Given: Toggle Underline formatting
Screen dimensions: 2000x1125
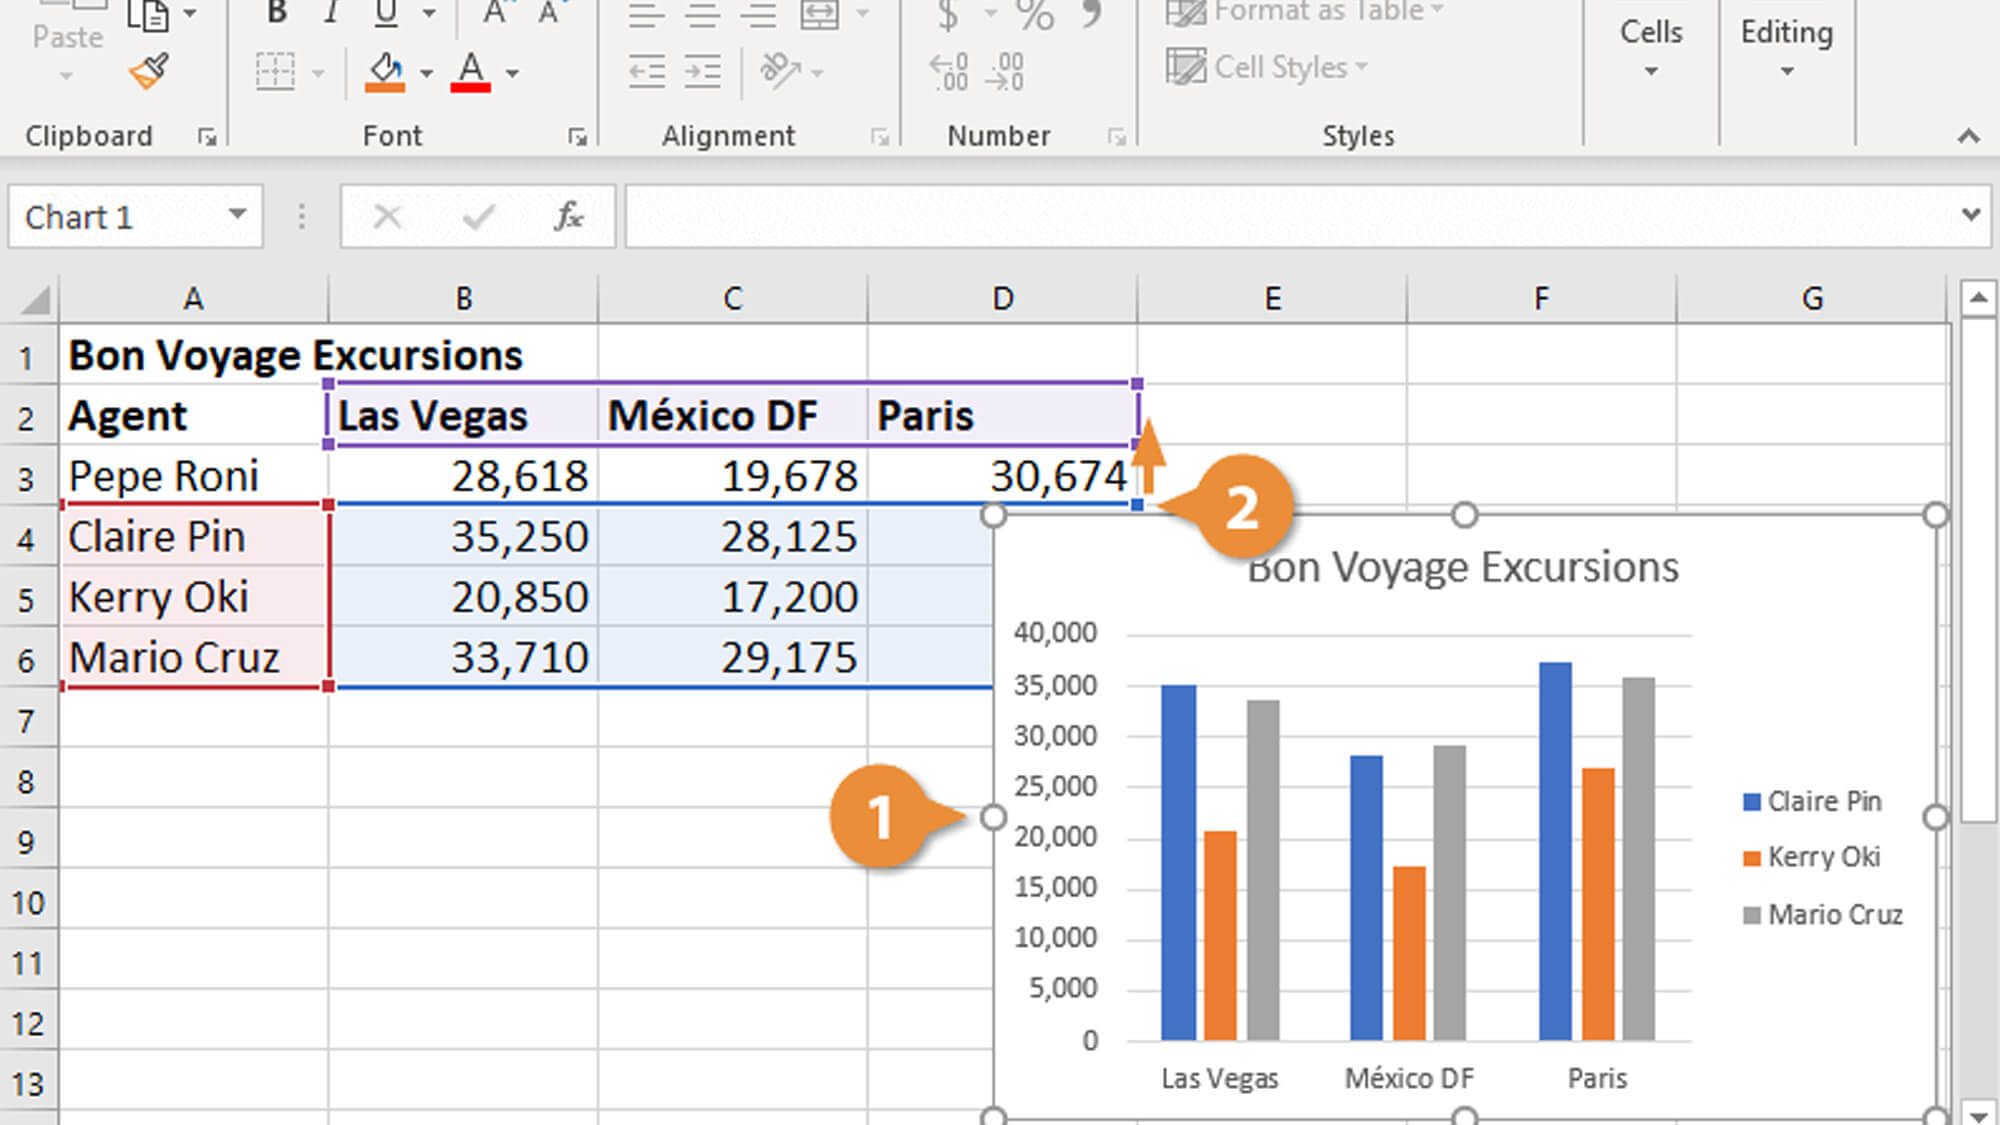Looking at the screenshot, I should coord(385,13).
